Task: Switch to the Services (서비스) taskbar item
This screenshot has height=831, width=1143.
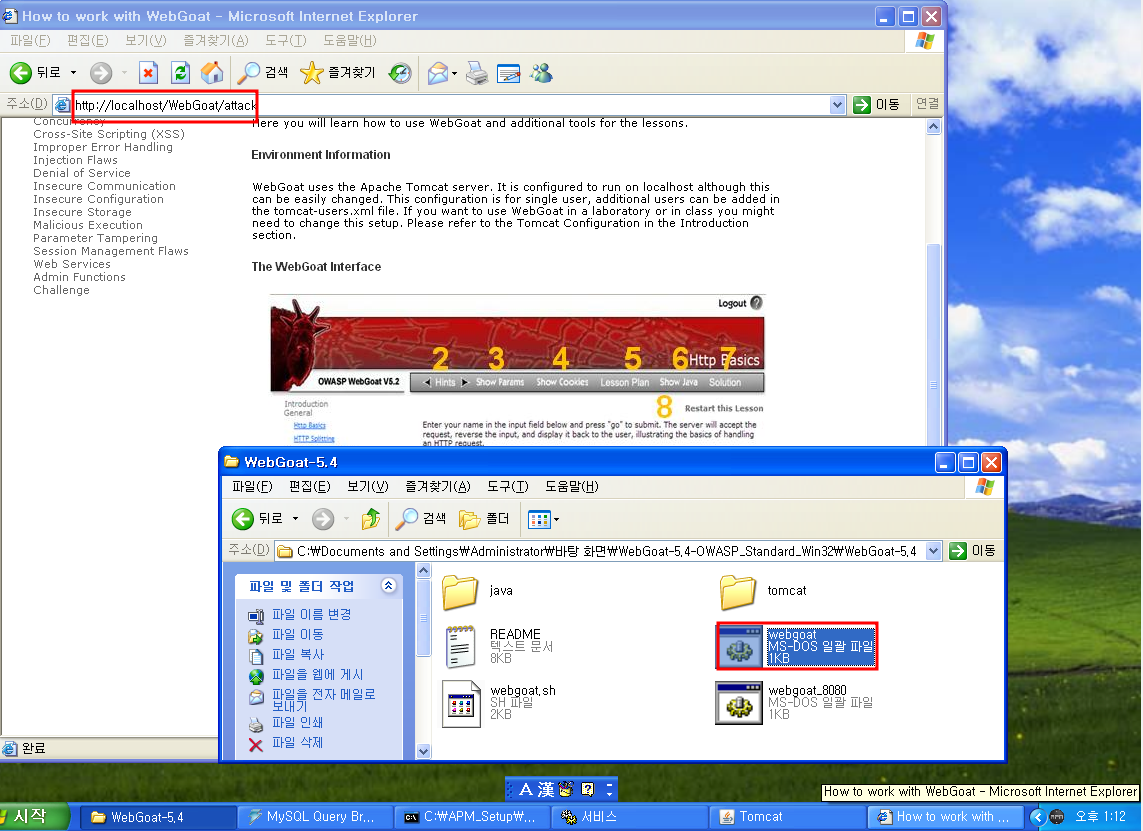Action: (x=630, y=817)
